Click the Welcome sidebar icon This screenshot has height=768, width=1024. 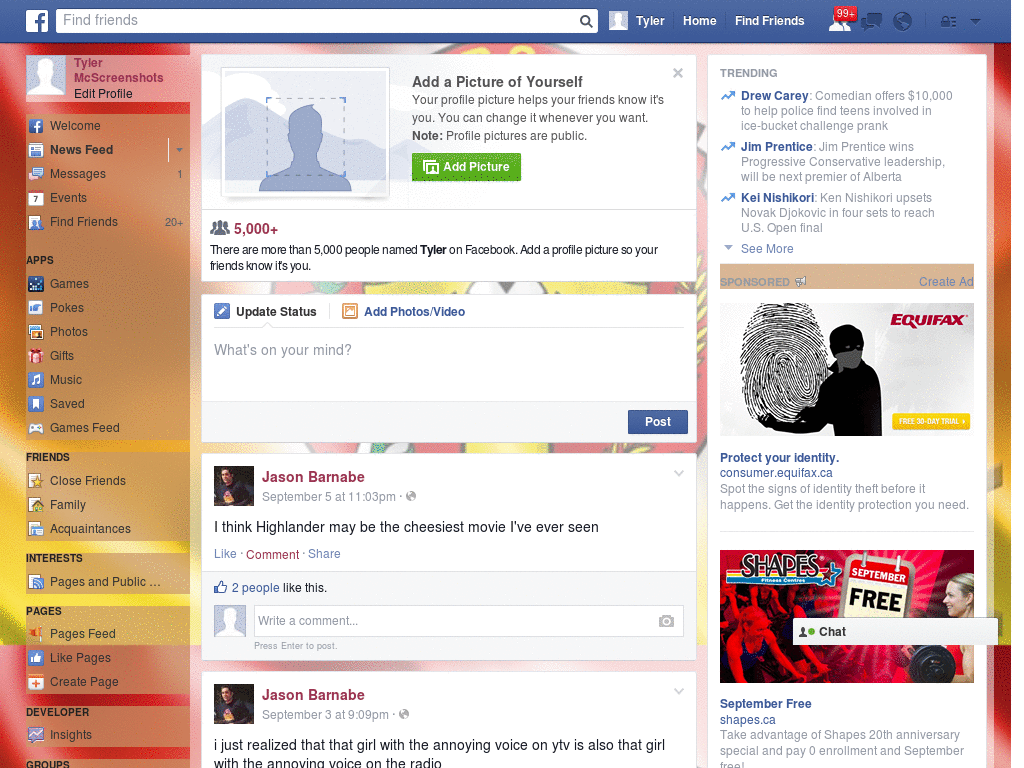click(x=36, y=126)
